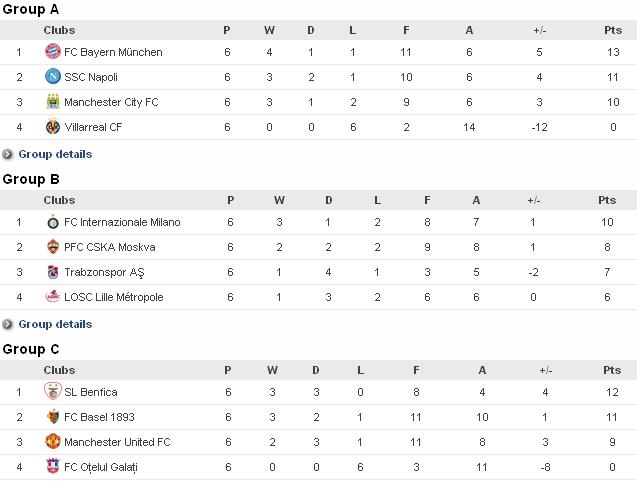Click the Villarreal CF club crest
The width and height of the screenshot is (637, 481).
click(53, 127)
